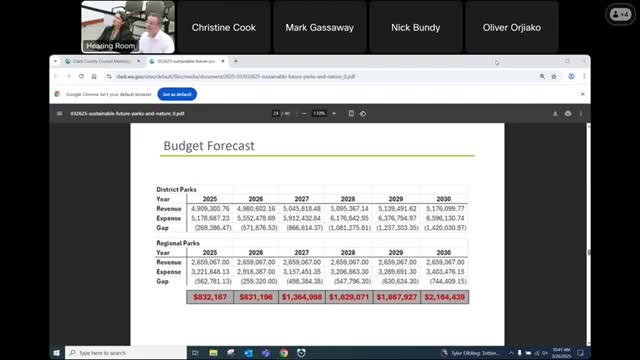Open Chrome three-dot browser menu
Image resolution: width=640 pixels, height=360 pixels.
point(584,76)
